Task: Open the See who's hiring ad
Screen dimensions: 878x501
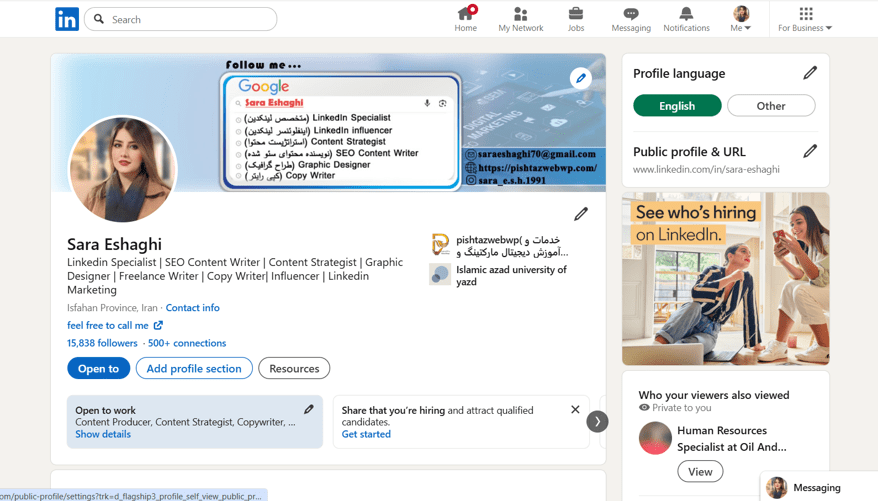Action: tap(725, 279)
